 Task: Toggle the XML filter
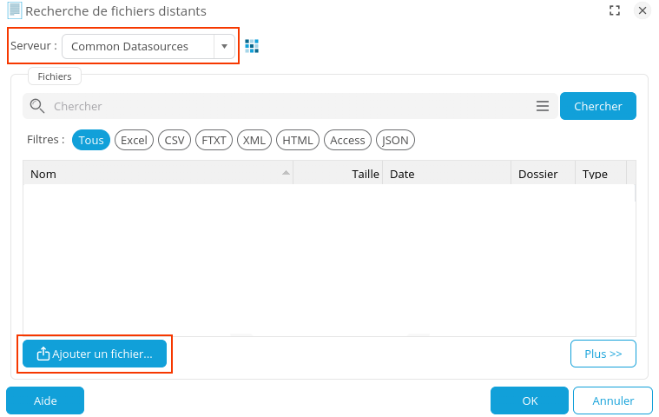point(254,141)
